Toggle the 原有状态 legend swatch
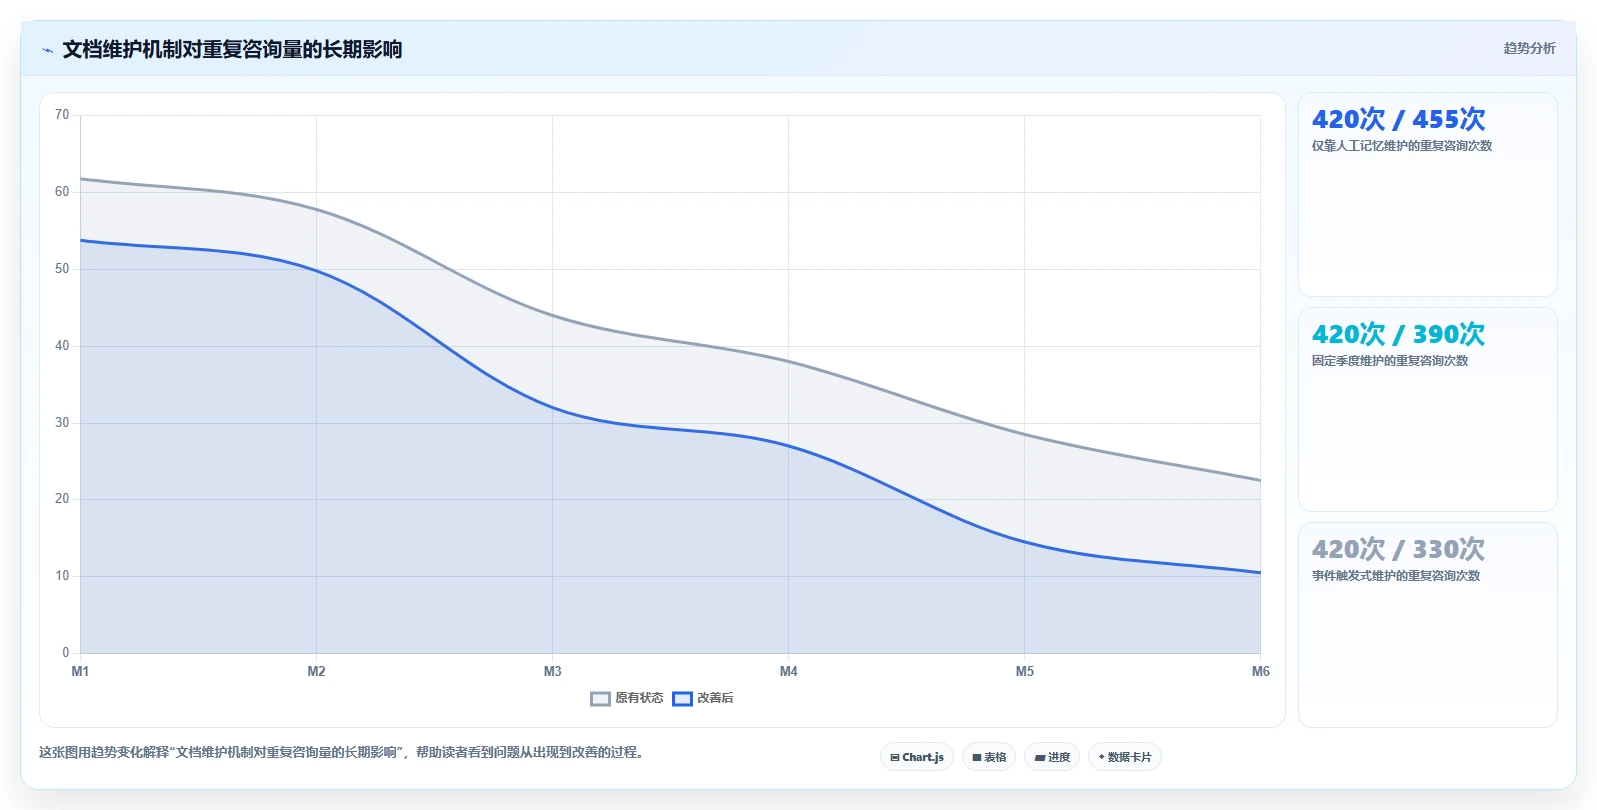The width and height of the screenshot is (1597, 810). pyautogui.click(x=600, y=699)
